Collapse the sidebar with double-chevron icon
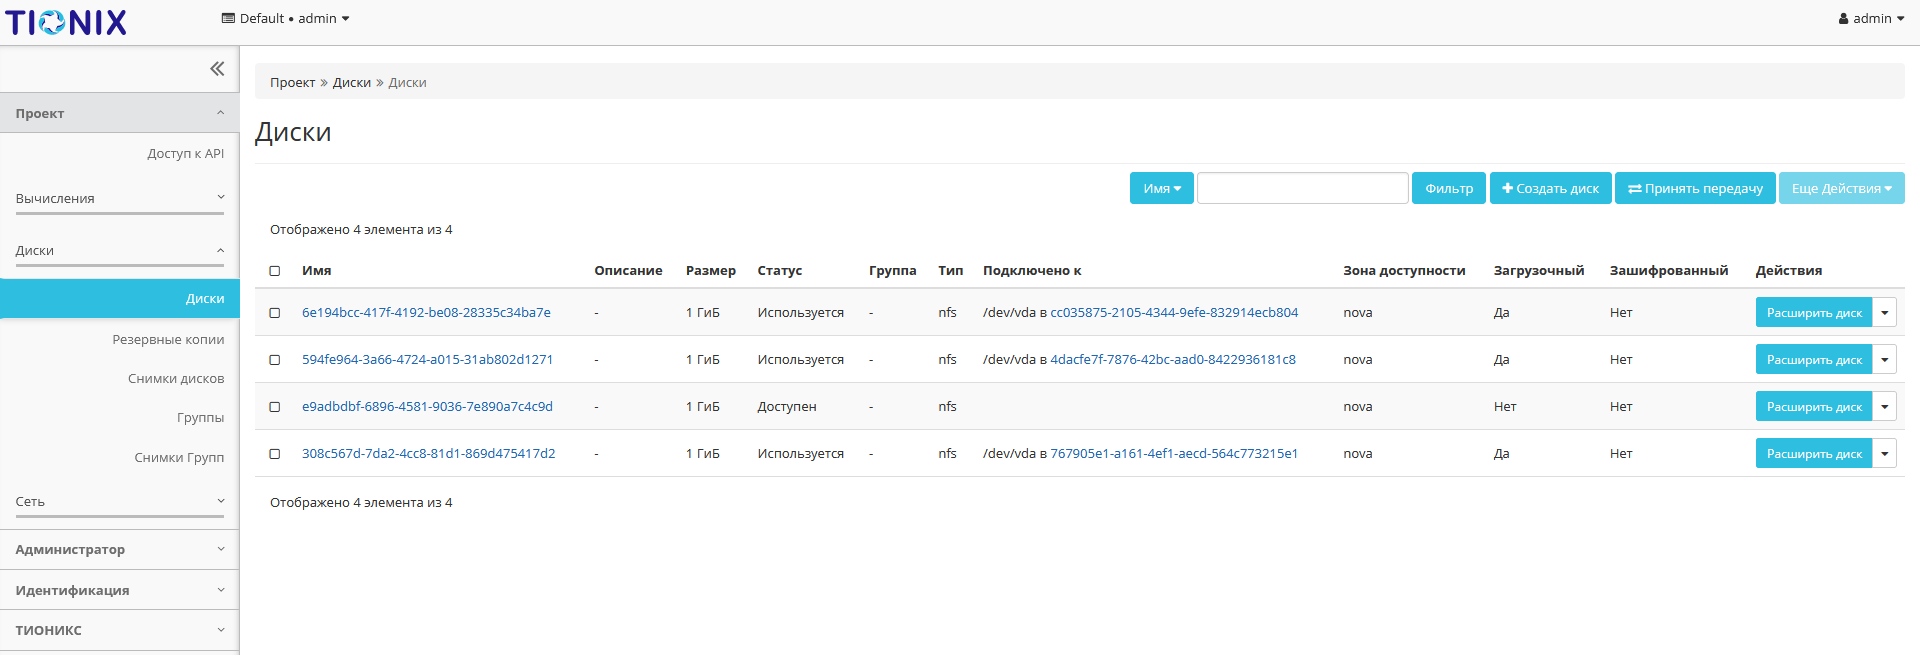This screenshot has height=655, width=1920. pos(217,69)
